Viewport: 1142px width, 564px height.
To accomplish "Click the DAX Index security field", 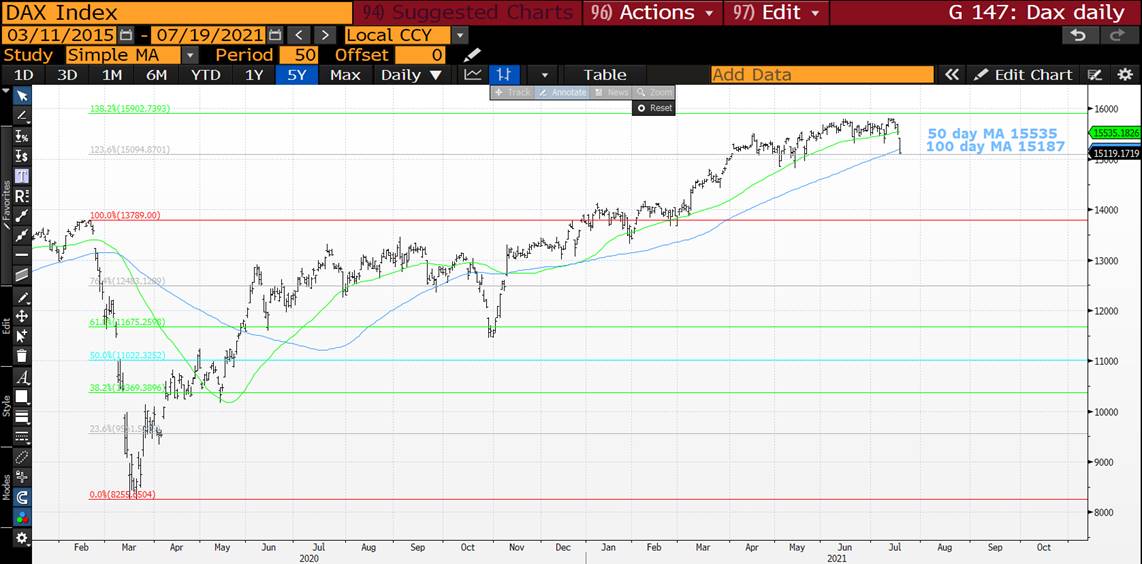I will point(176,12).
